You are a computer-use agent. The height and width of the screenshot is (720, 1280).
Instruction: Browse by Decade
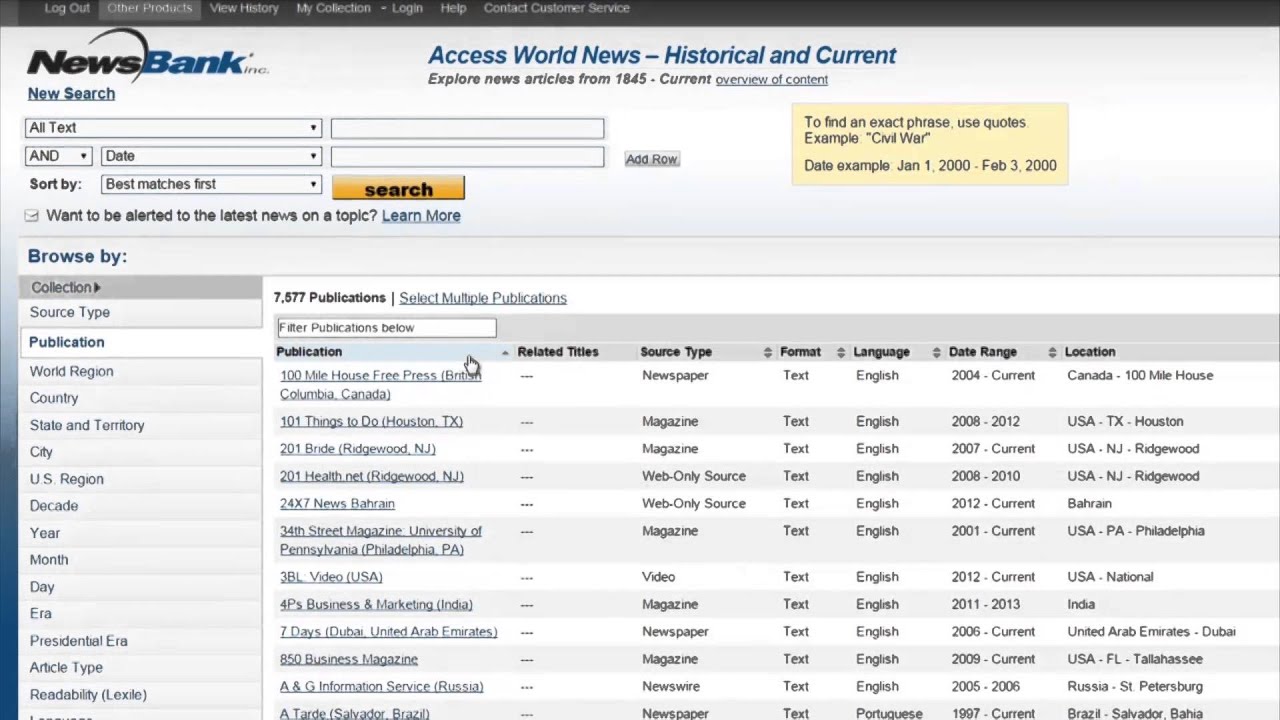54,506
